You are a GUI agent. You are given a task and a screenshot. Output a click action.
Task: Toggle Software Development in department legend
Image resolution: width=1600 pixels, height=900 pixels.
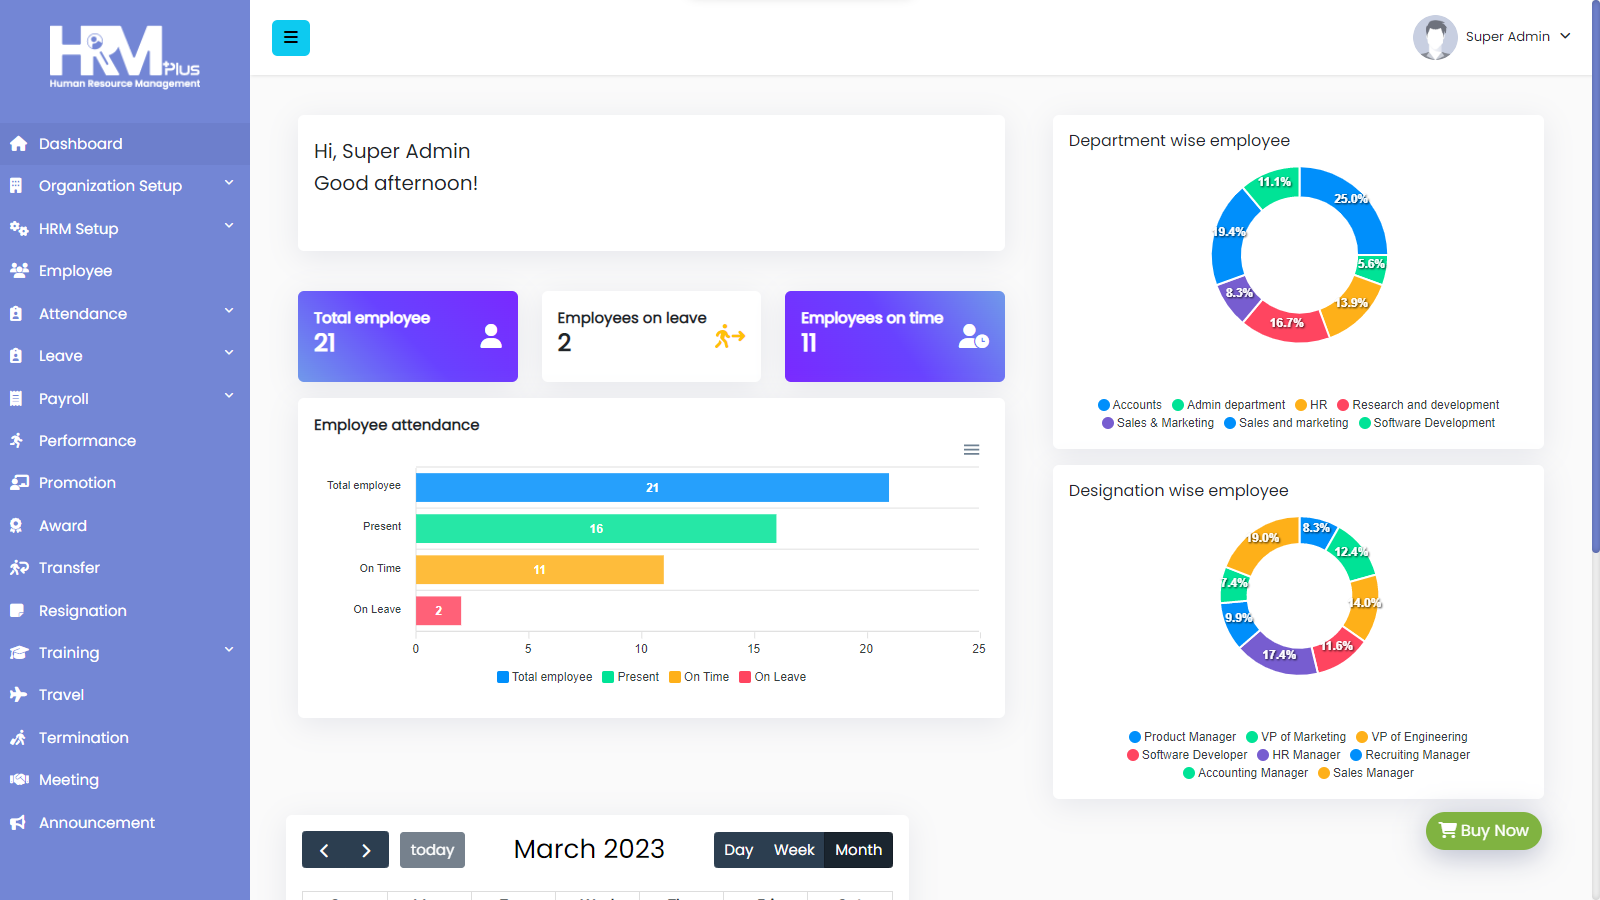(x=1427, y=423)
